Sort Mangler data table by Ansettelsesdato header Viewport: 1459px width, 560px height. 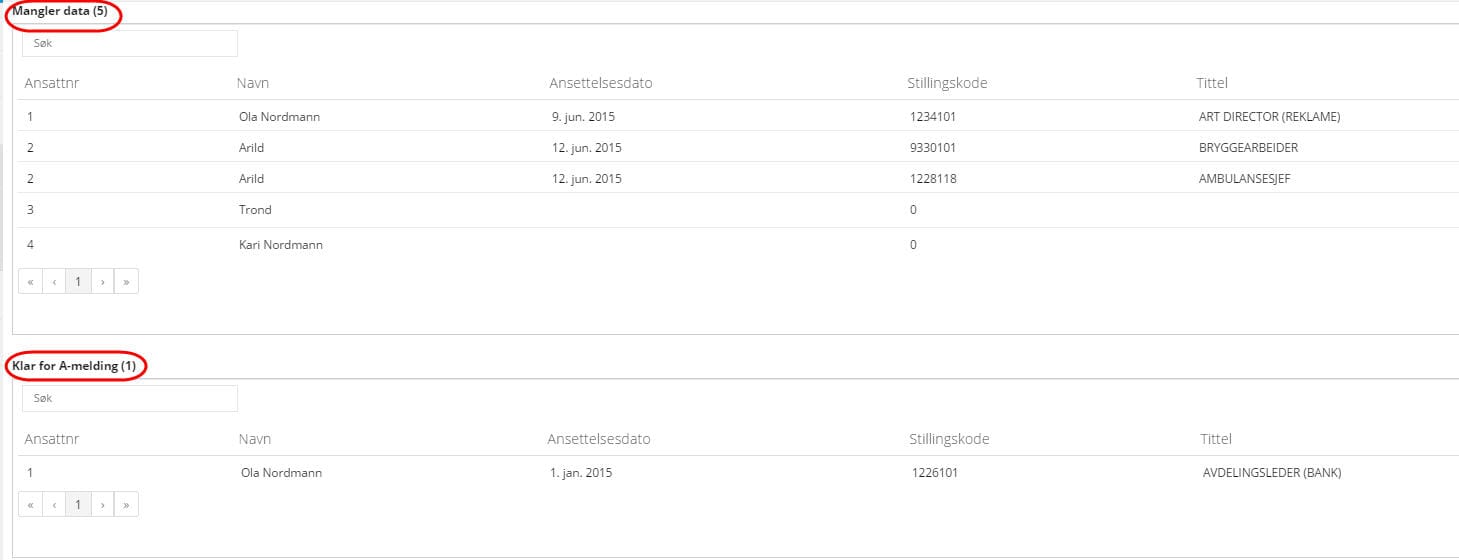click(x=600, y=83)
